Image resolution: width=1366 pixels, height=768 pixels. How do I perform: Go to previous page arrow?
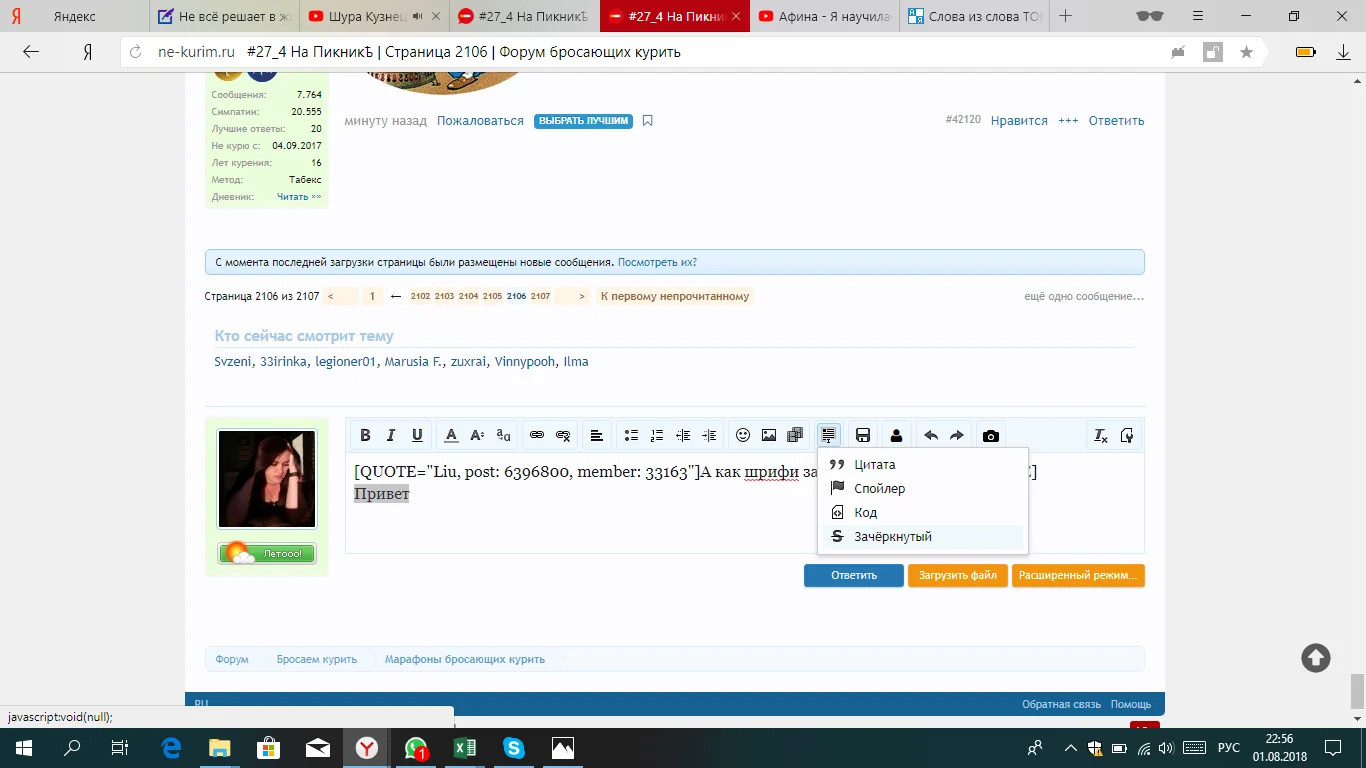coord(341,296)
